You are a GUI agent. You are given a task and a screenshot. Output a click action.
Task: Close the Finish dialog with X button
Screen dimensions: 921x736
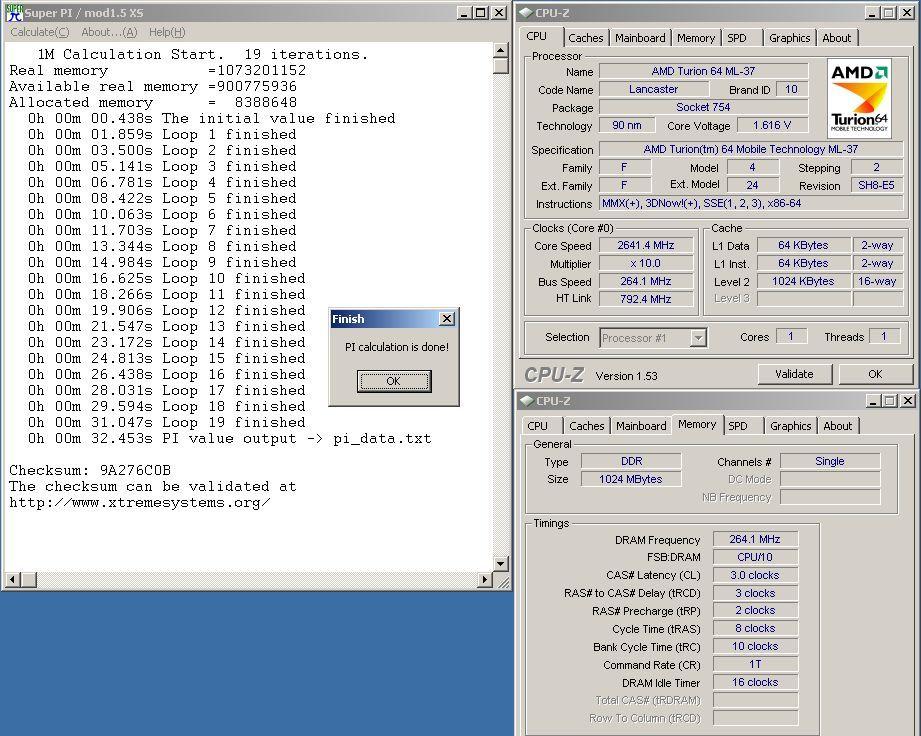pyautogui.click(x=446, y=318)
